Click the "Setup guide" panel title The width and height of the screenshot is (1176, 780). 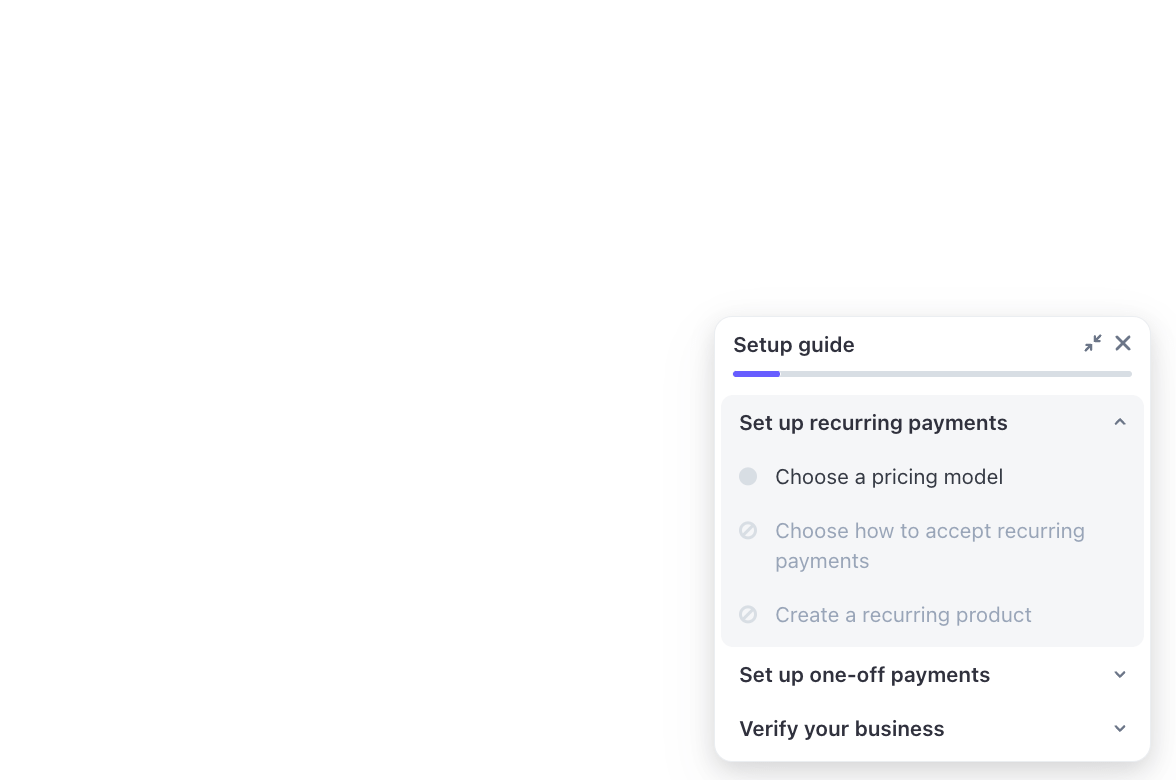(x=793, y=344)
